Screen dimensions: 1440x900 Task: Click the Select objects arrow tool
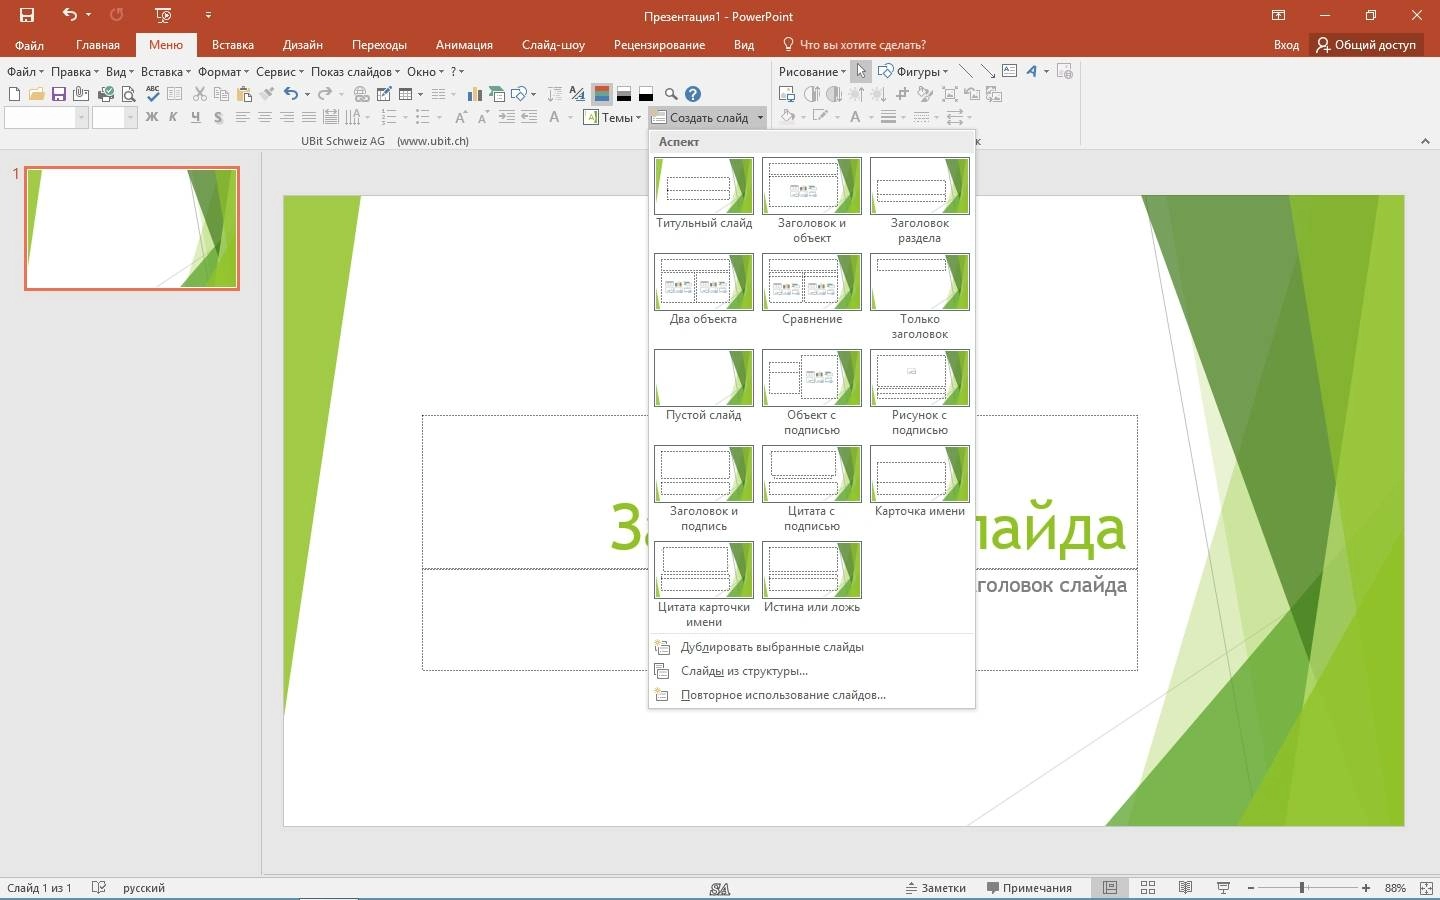pyautogui.click(x=861, y=71)
